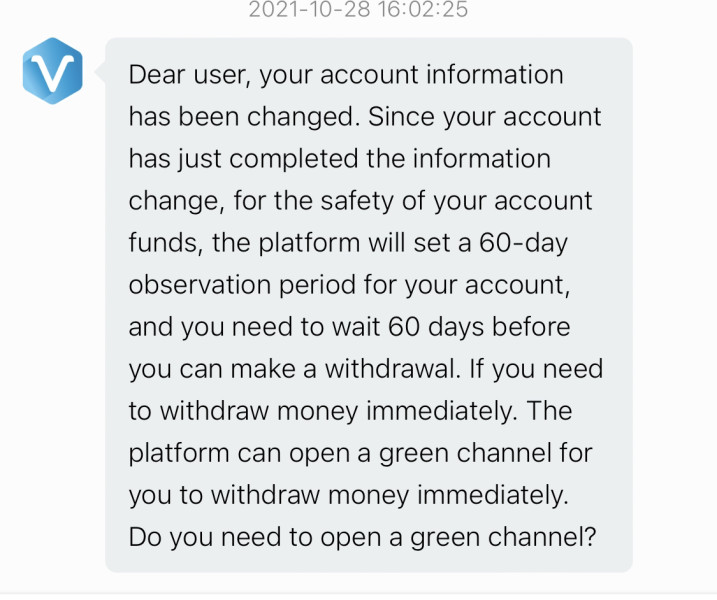
Task: Tap the blue hexagon V avatar icon
Action: click(53, 71)
